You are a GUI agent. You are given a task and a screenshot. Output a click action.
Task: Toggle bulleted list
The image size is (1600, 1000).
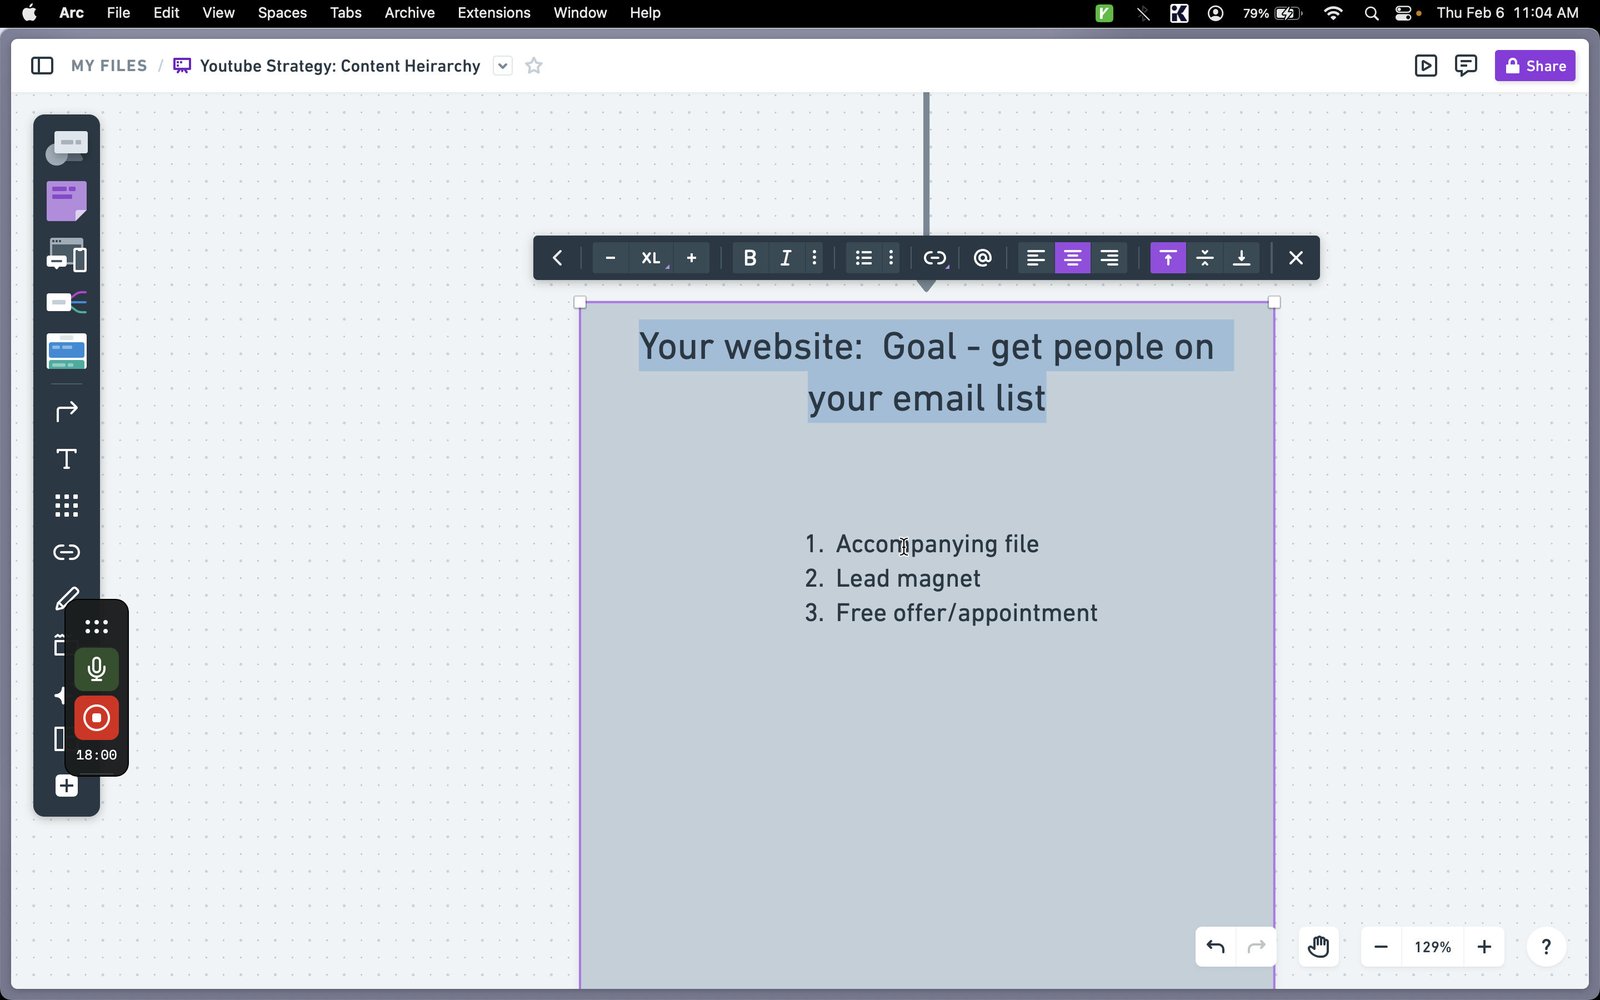click(863, 258)
